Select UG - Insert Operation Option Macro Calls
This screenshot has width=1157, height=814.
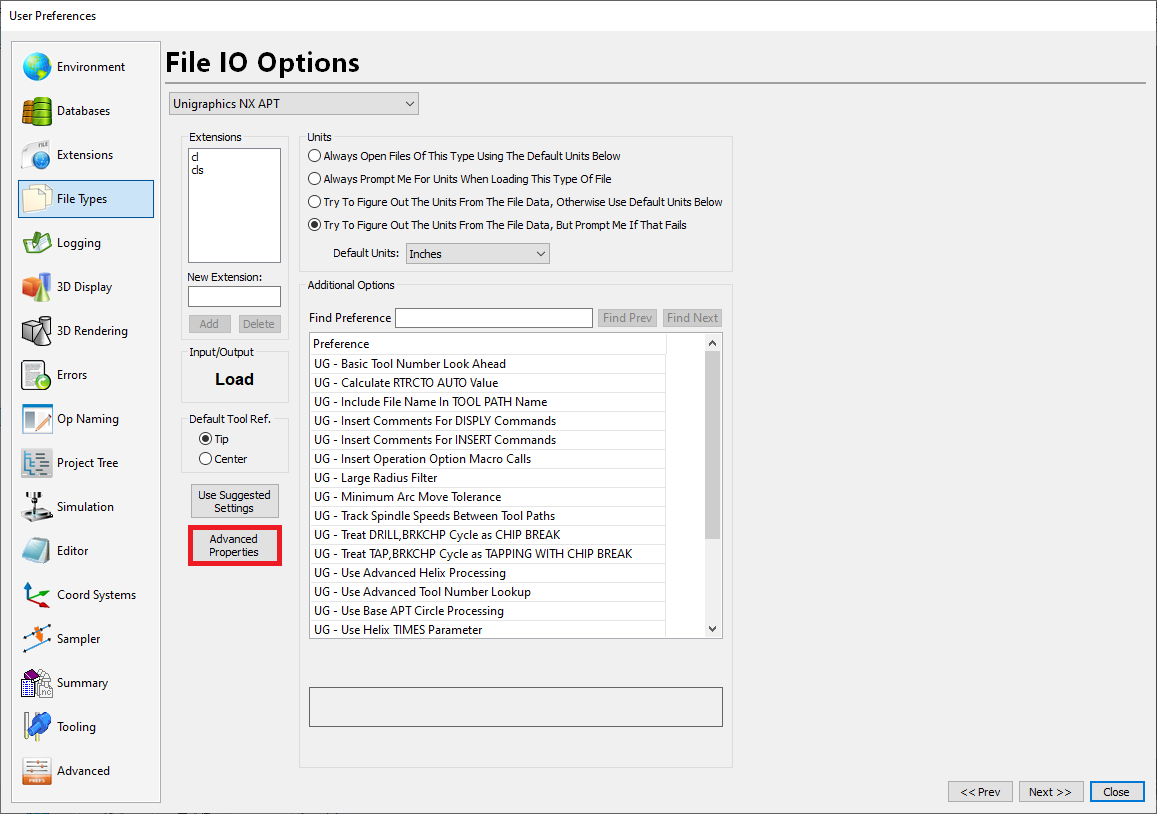pos(488,459)
